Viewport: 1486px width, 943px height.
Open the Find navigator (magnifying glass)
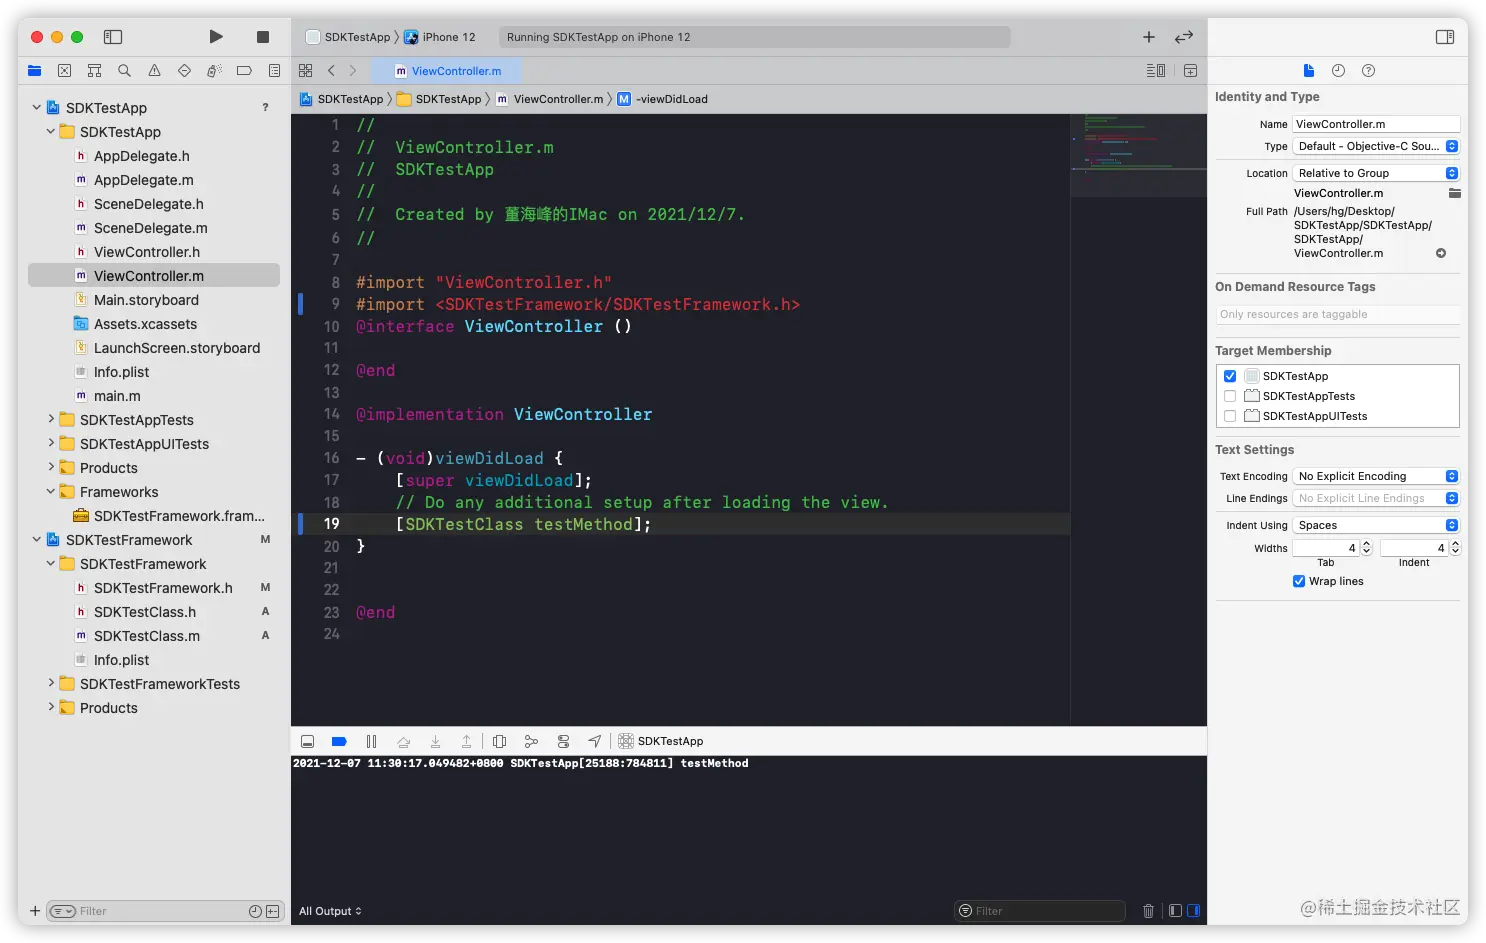[124, 71]
